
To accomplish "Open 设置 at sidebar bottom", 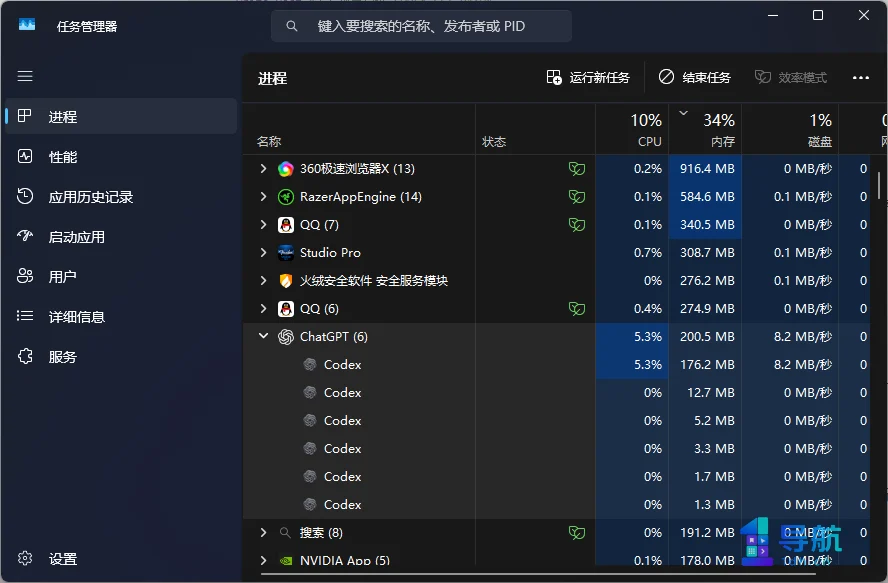I will pos(121,559).
